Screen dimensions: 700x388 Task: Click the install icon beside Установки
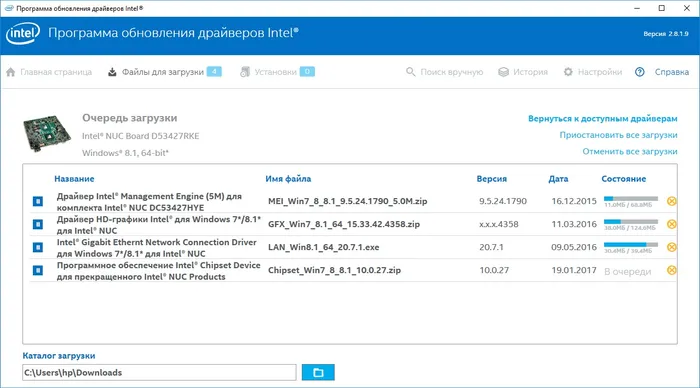click(x=245, y=72)
